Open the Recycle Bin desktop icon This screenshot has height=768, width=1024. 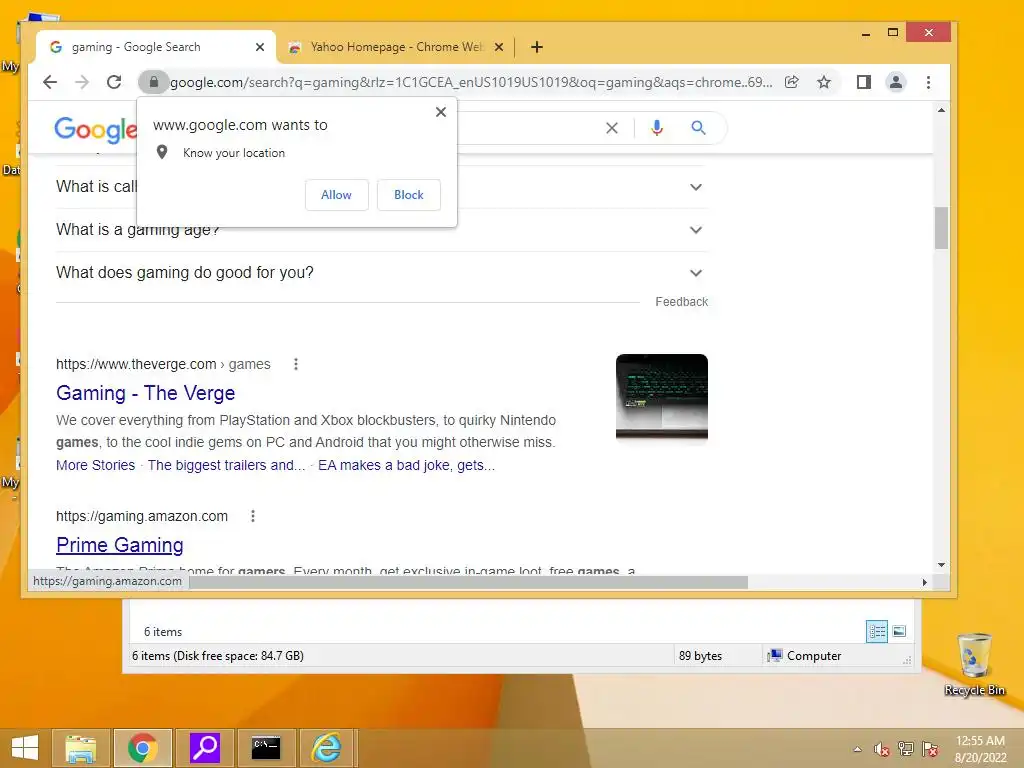(x=974, y=664)
